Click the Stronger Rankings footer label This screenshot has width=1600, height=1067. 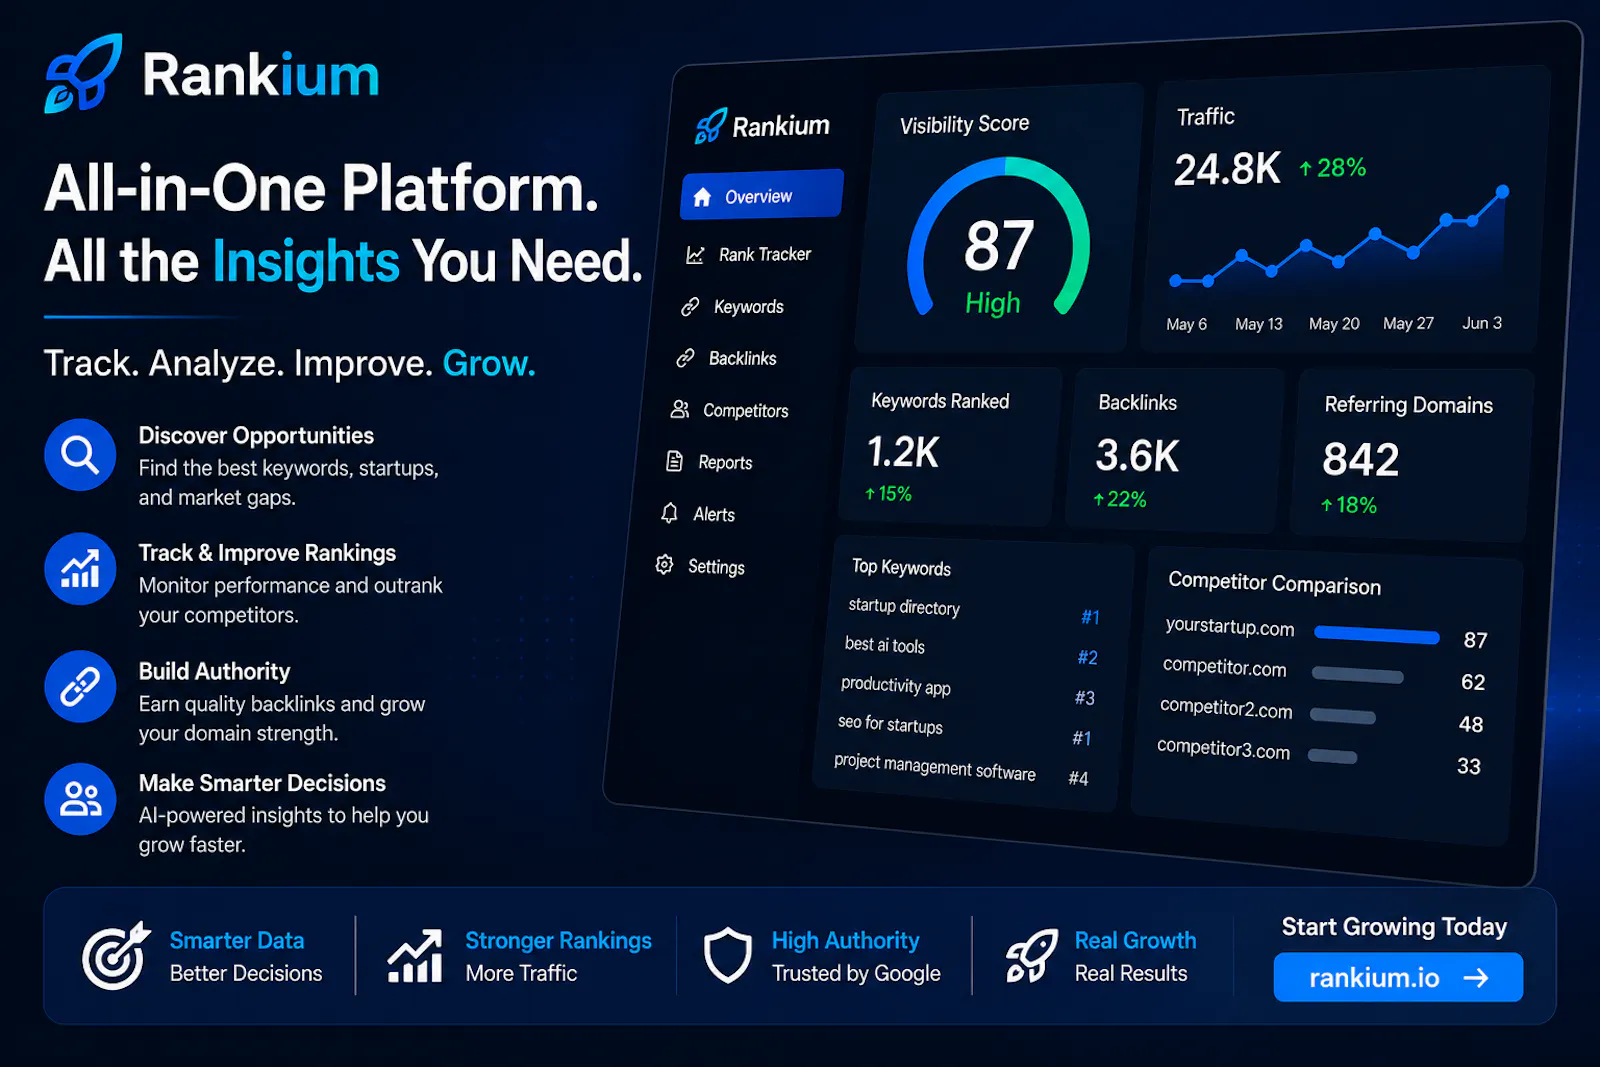pyautogui.click(x=558, y=941)
